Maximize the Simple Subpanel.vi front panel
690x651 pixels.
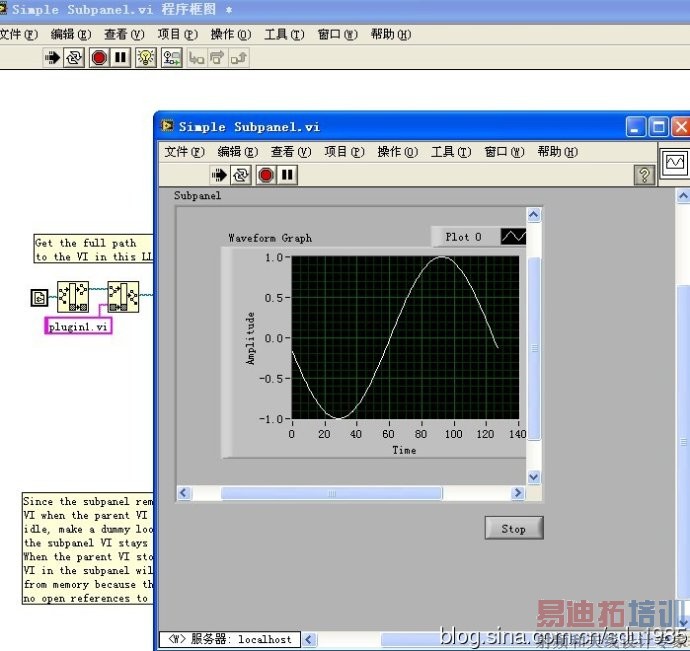pyautogui.click(x=658, y=127)
